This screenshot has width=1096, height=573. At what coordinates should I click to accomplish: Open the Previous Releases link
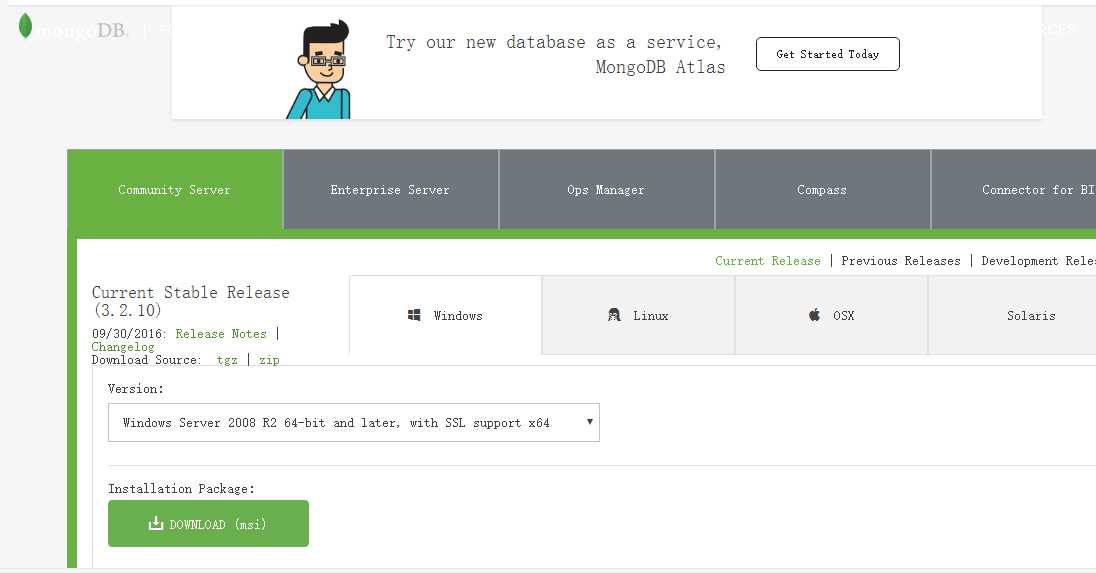tap(901, 261)
